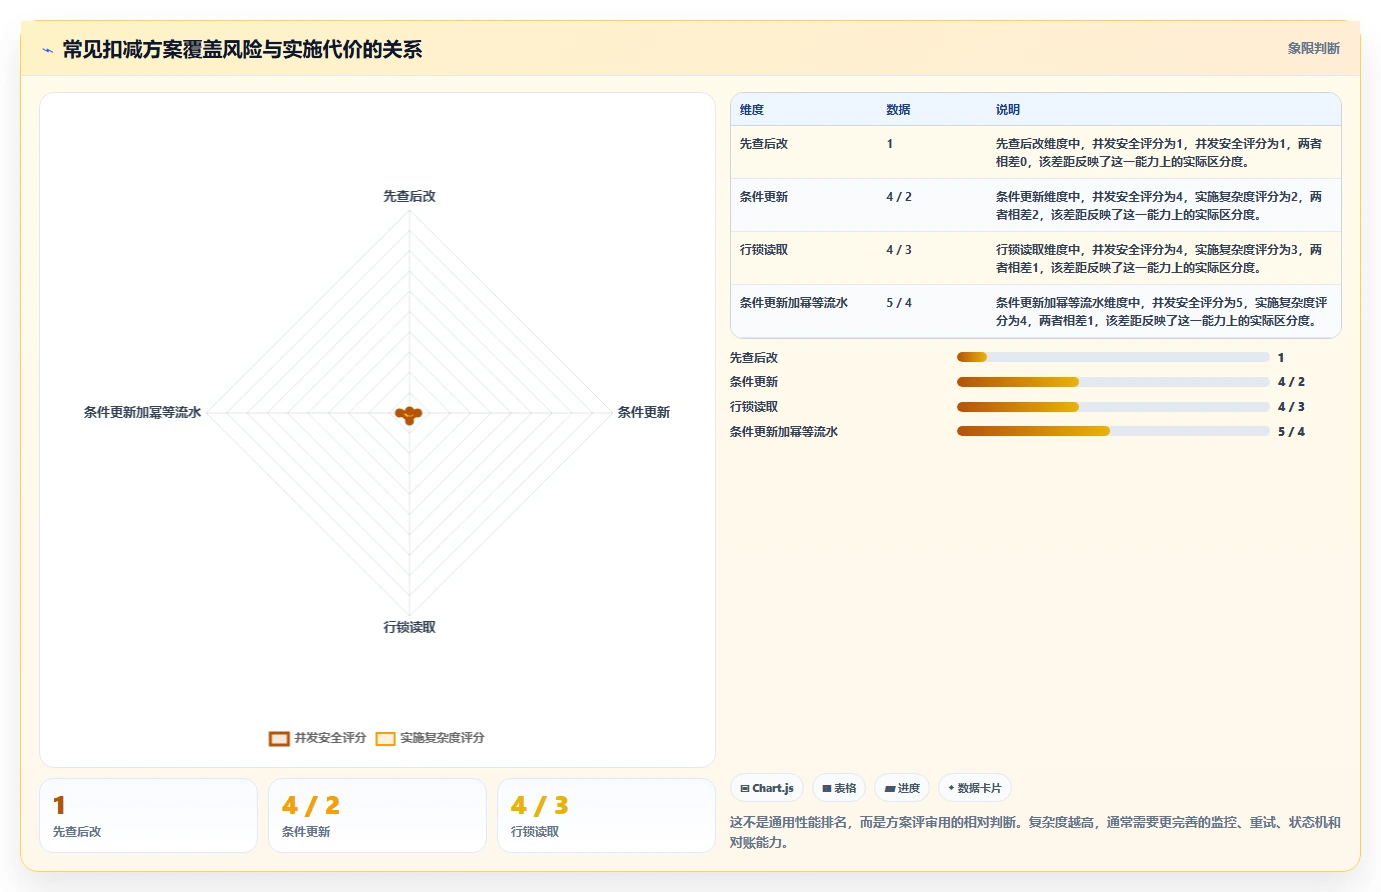
Task: Click the lightning icon beside the title
Action: click(47, 50)
